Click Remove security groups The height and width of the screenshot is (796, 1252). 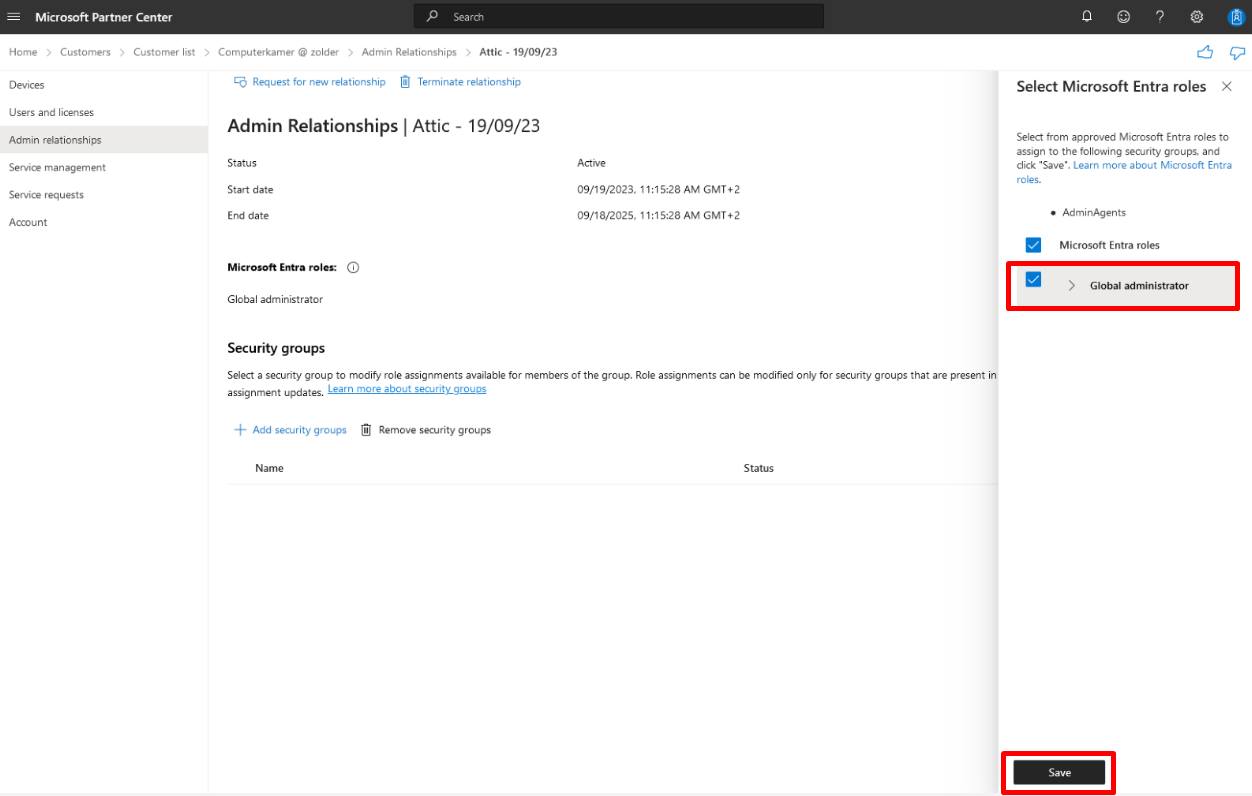click(x=435, y=430)
